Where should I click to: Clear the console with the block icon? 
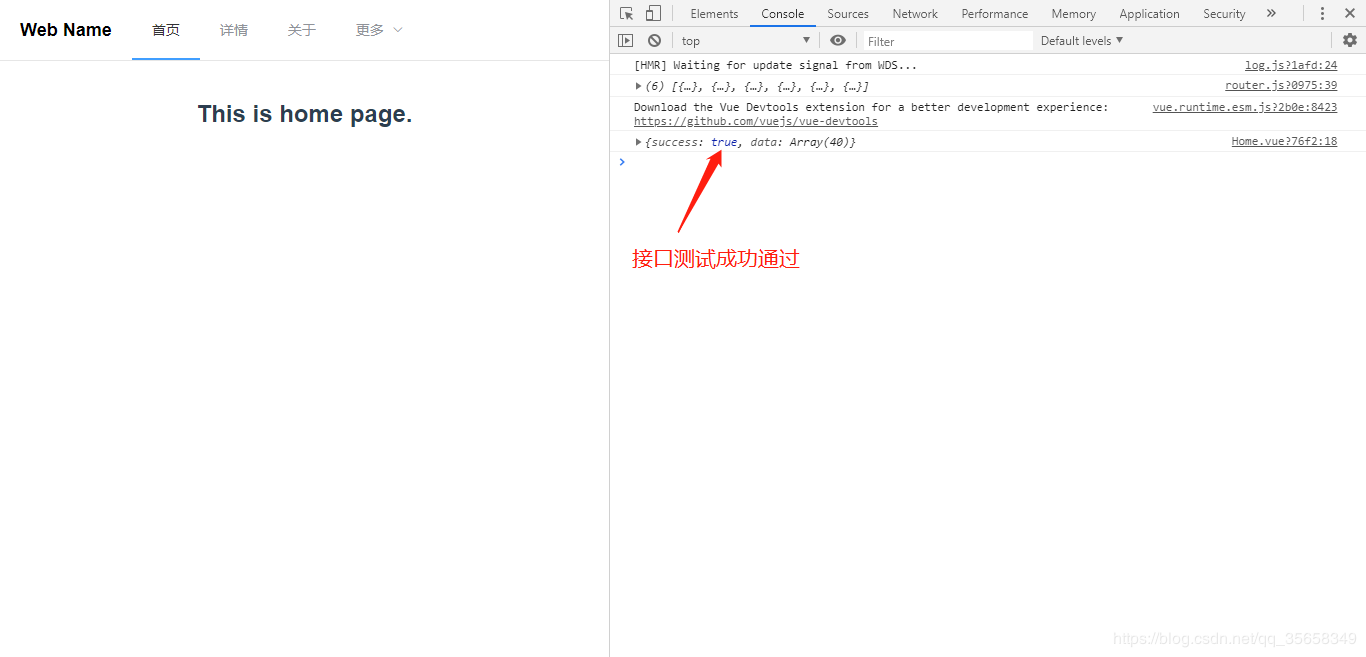click(x=654, y=40)
